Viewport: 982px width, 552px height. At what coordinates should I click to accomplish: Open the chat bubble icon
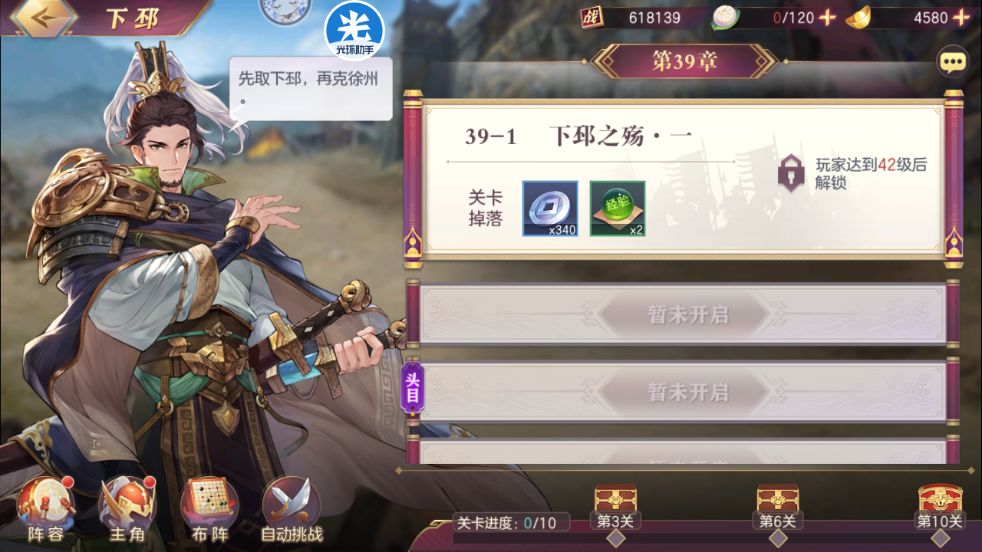coord(953,61)
